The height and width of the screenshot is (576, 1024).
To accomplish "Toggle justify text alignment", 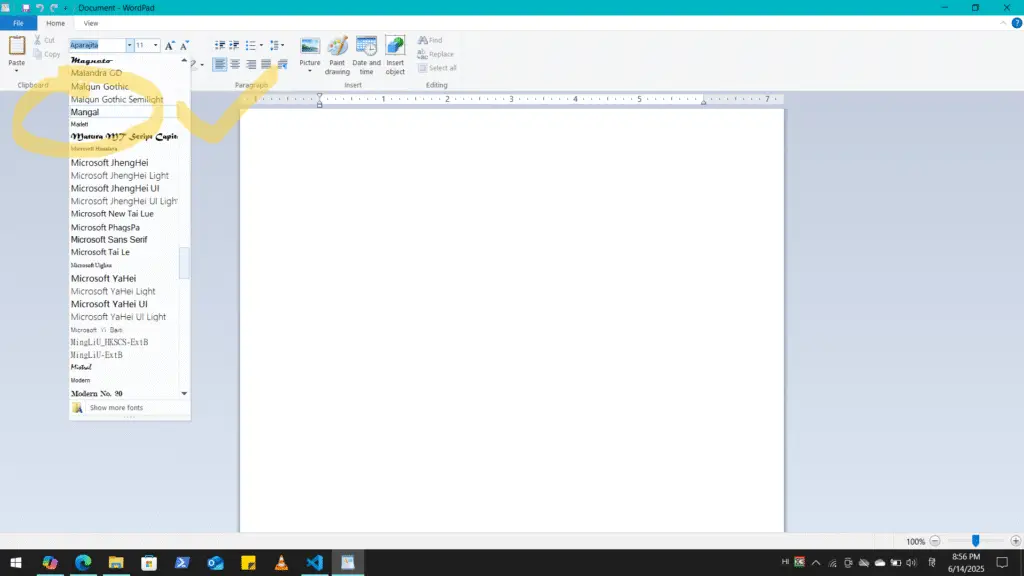I will click(266, 64).
